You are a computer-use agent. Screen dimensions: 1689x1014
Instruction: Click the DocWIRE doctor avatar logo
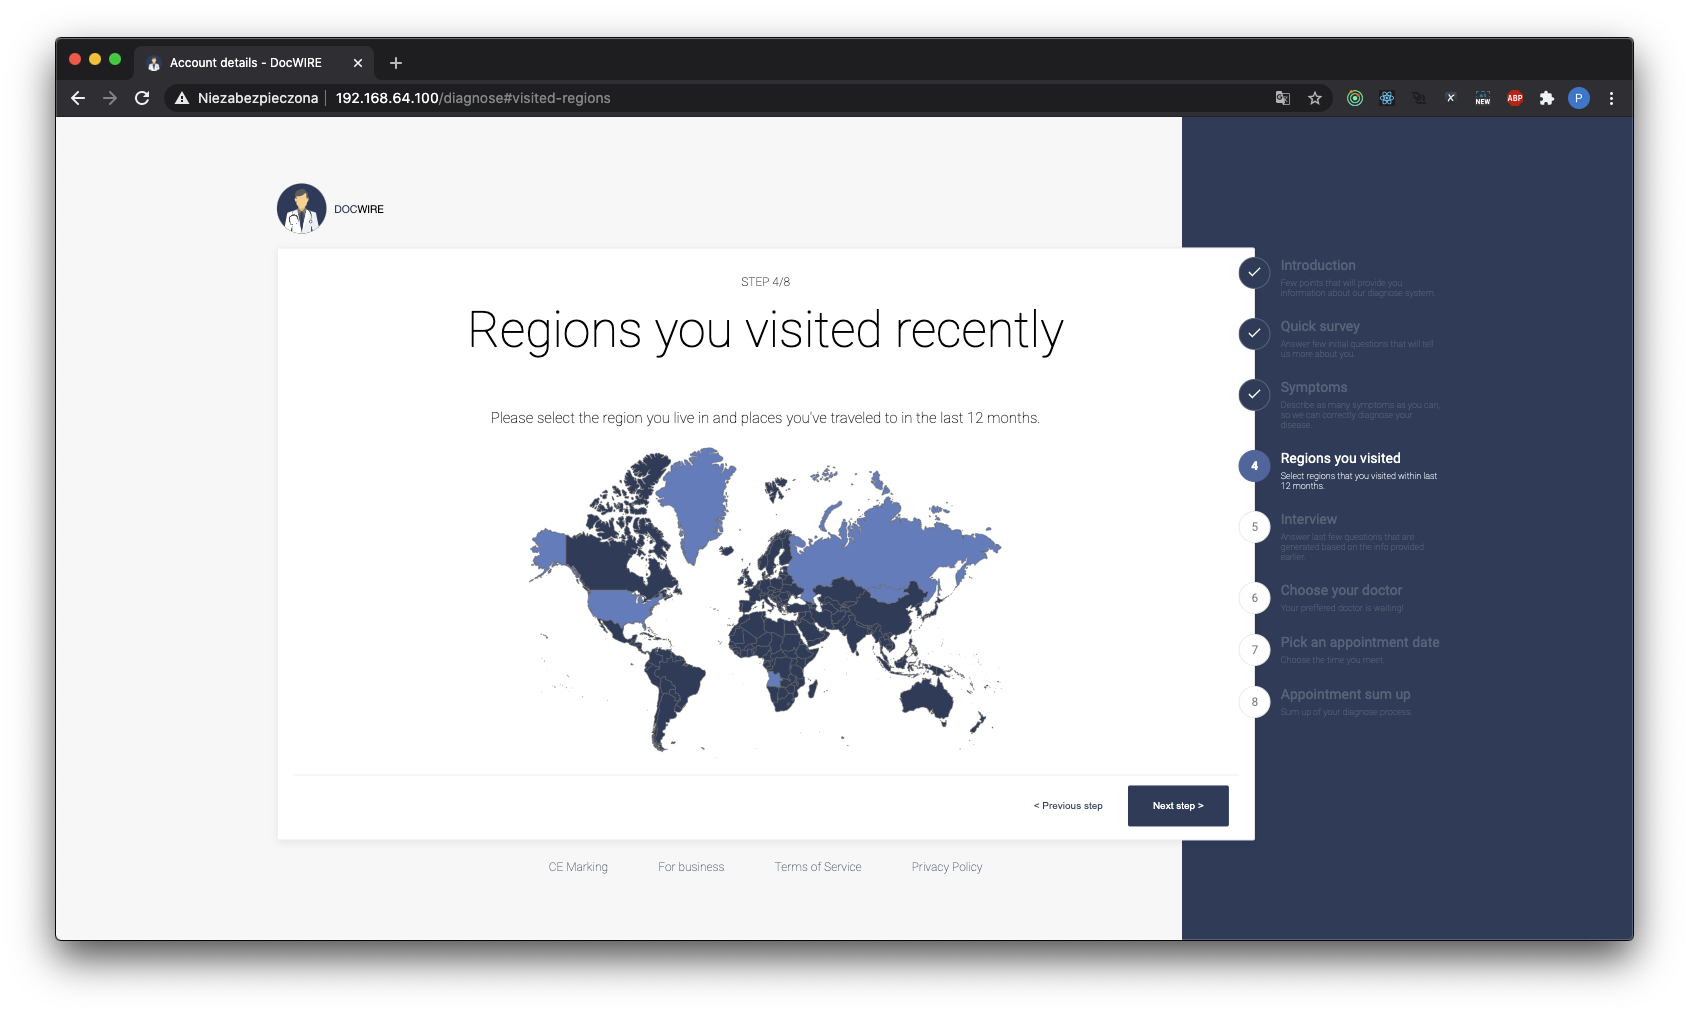point(302,208)
